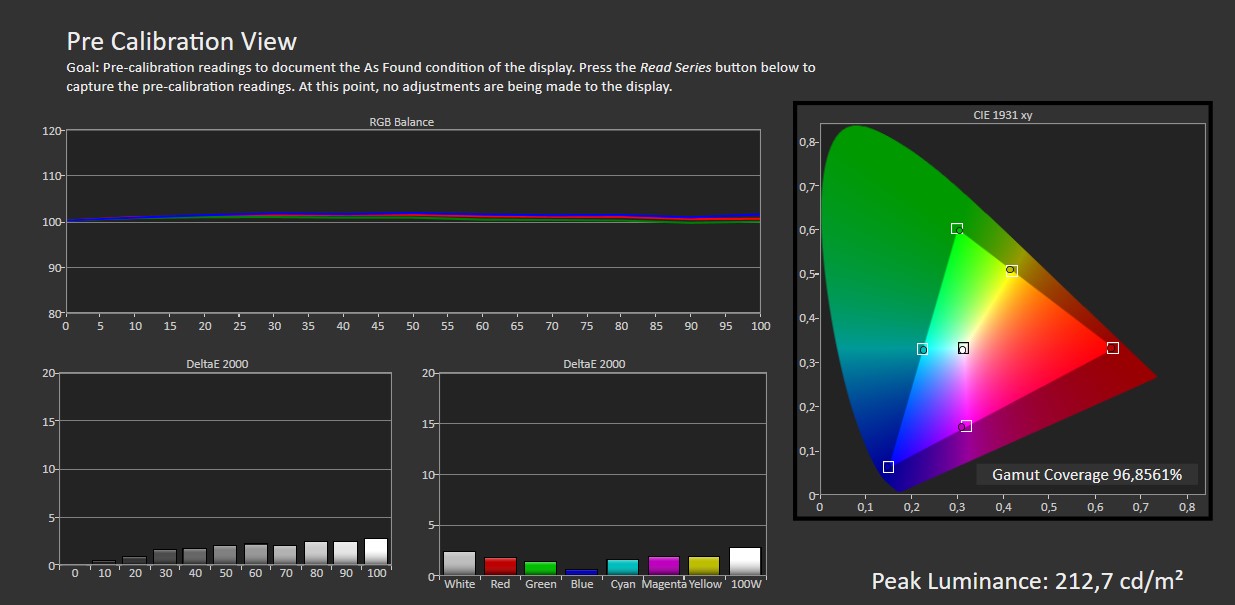Click the green primary target square on CIE diagram
Image resolution: width=1235 pixels, height=605 pixels.
(x=956, y=229)
